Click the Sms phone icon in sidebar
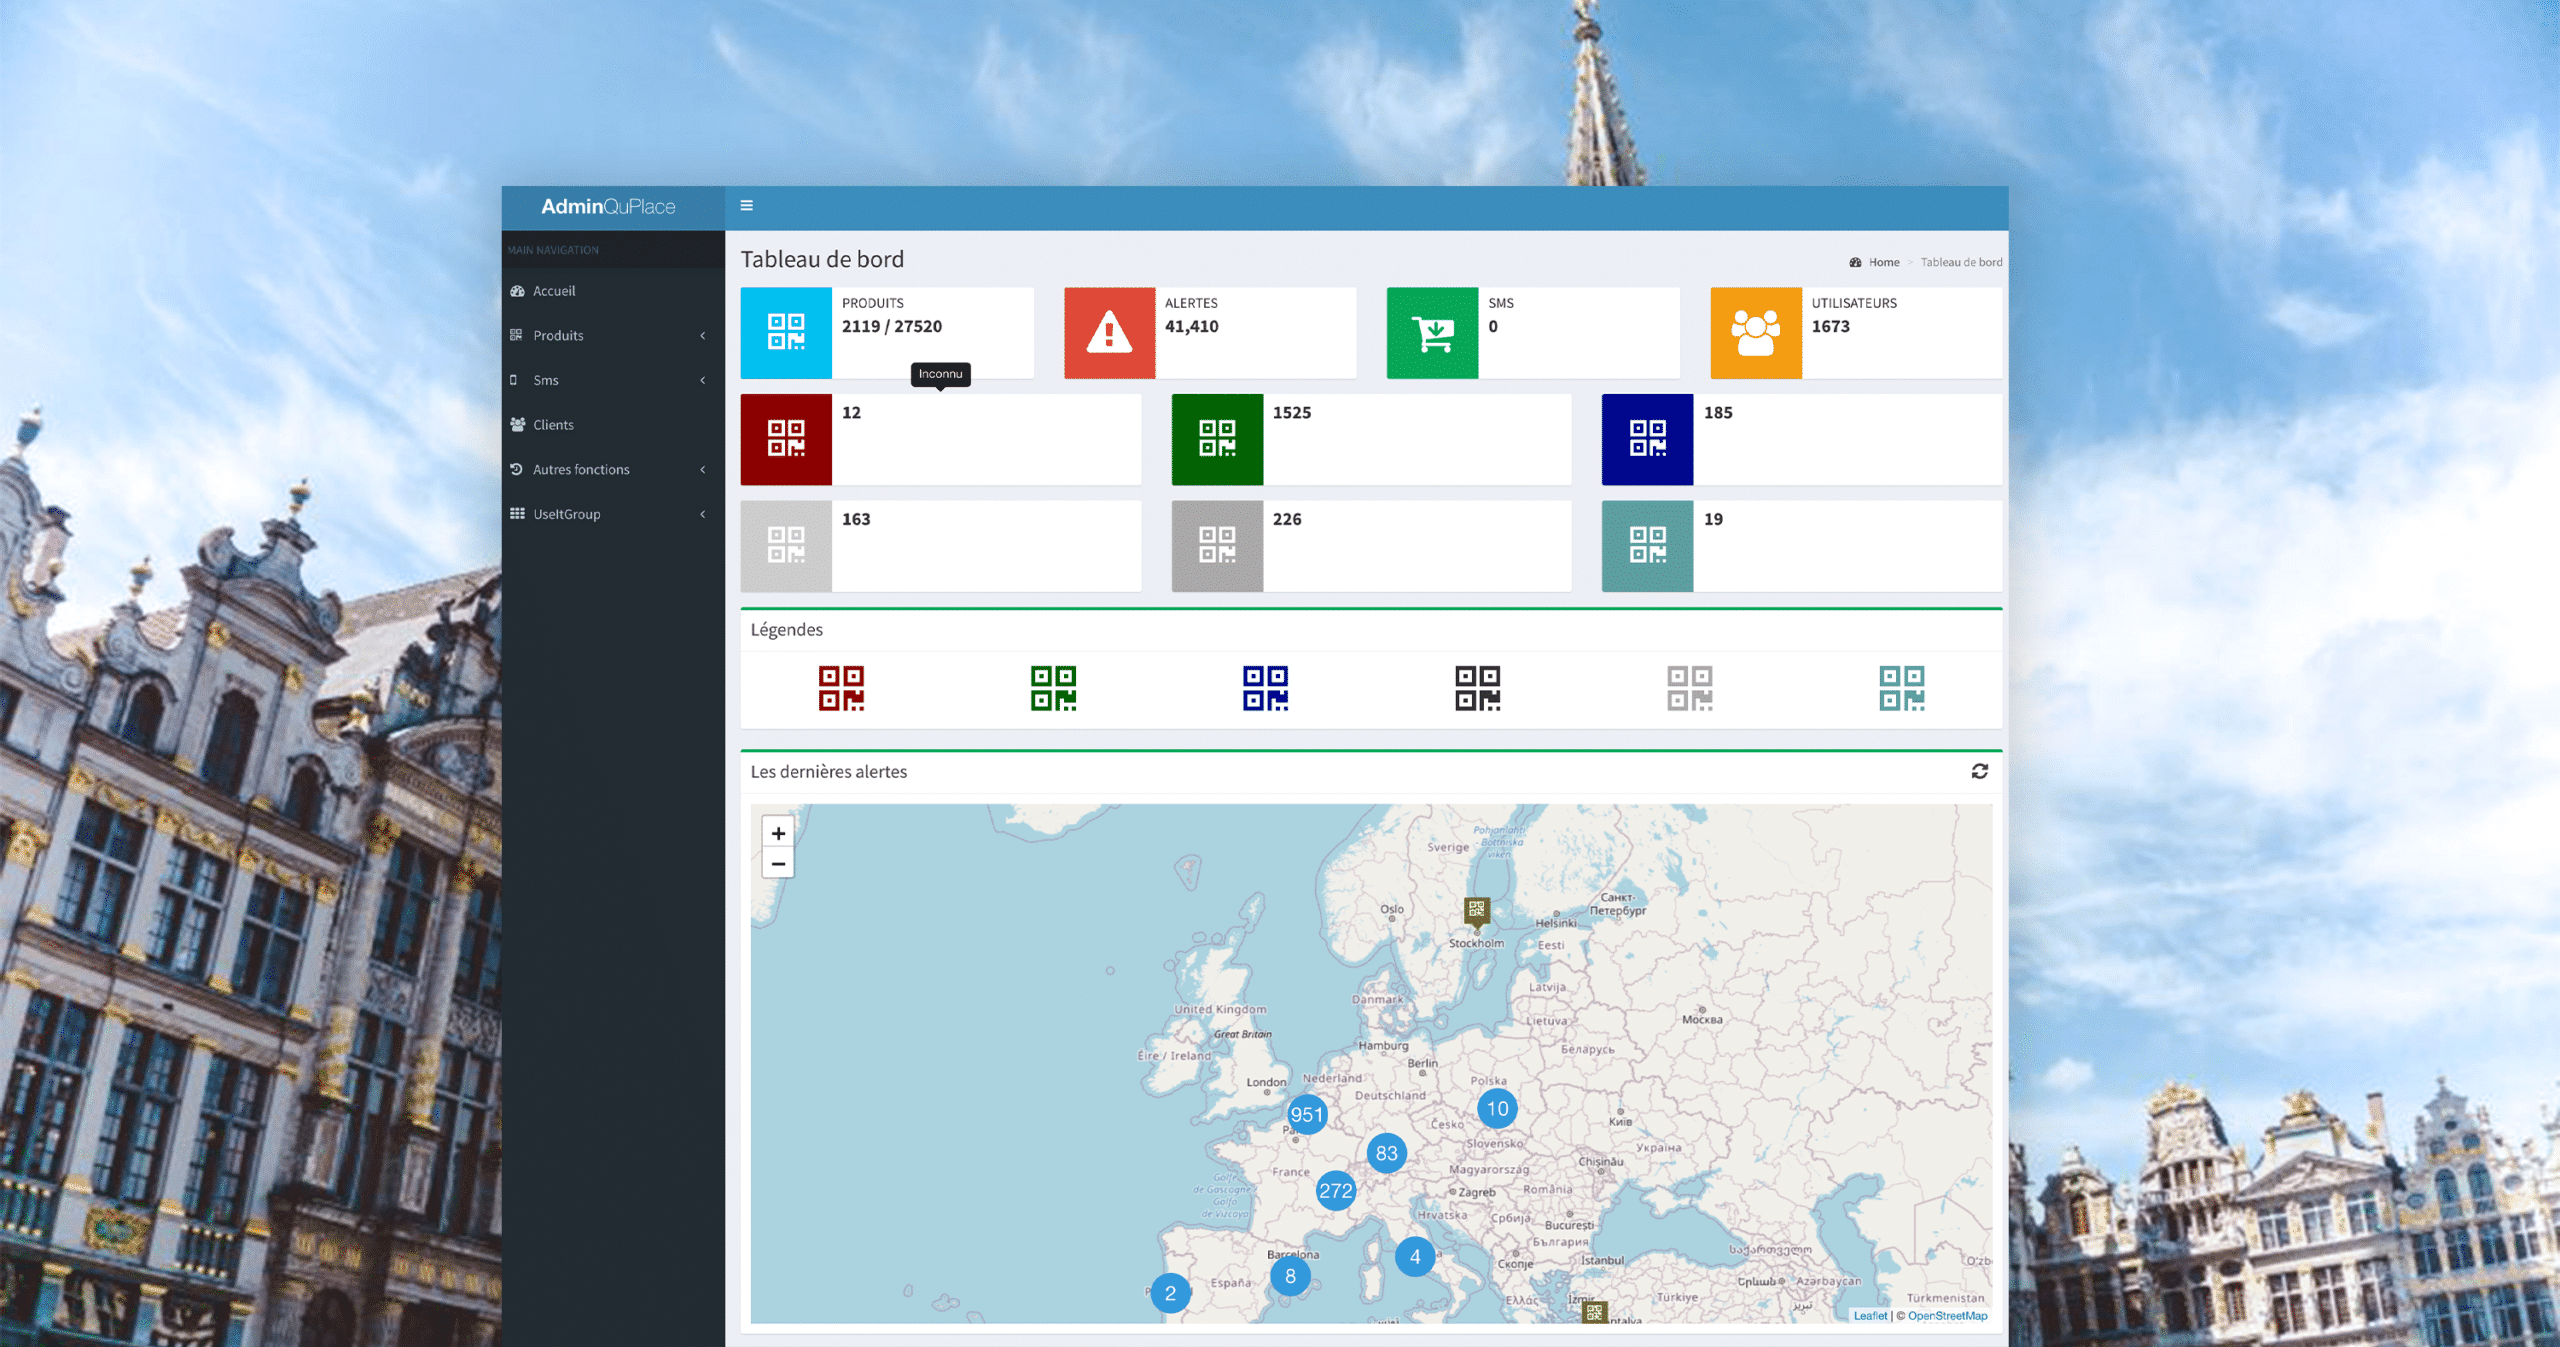The image size is (2560, 1347). point(514,380)
